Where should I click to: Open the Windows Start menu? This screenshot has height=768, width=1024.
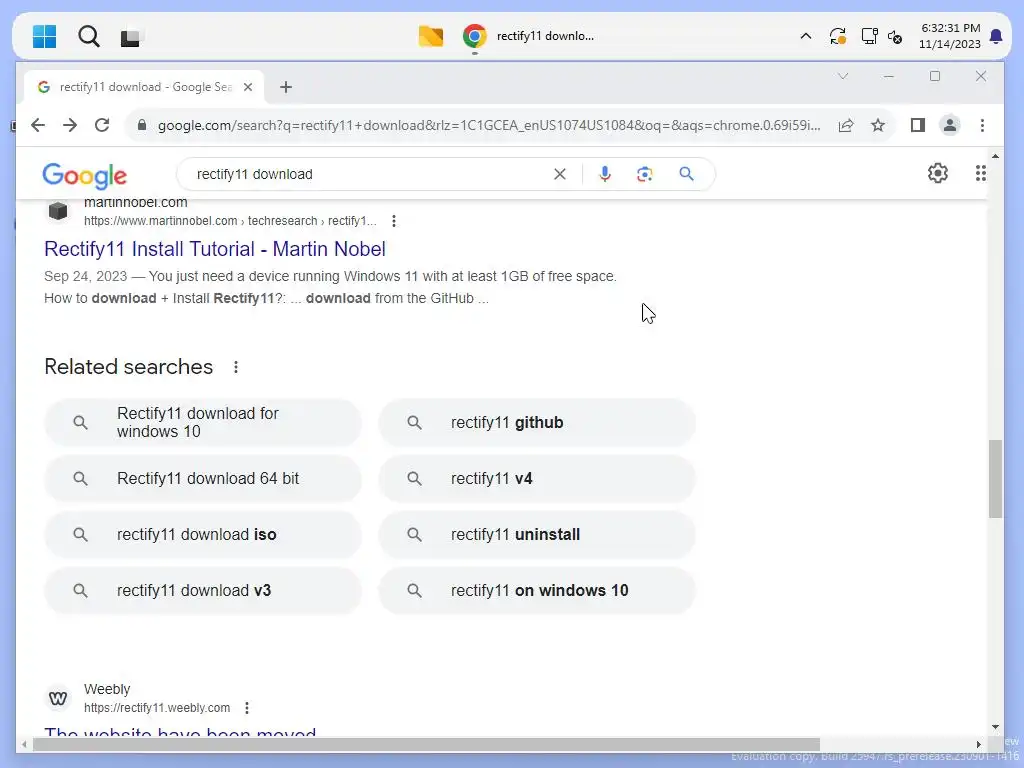pos(44,37)
